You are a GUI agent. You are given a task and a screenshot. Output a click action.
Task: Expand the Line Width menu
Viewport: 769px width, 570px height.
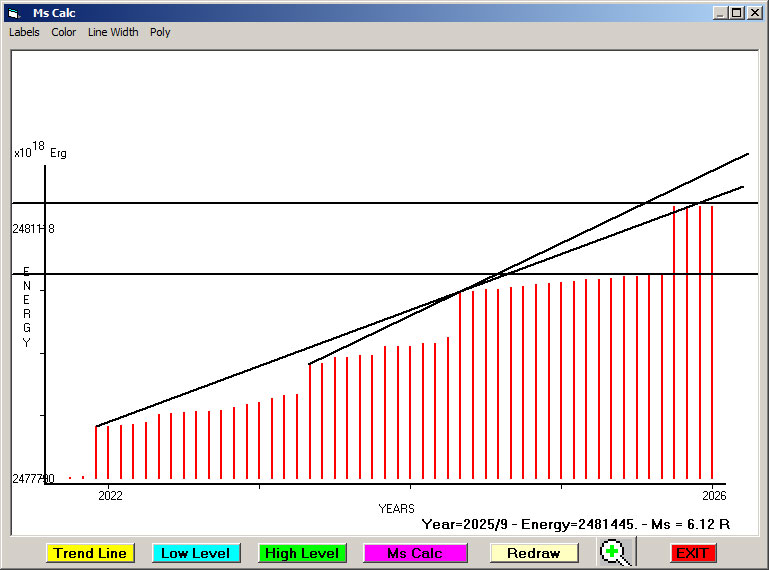coord(113,32)
